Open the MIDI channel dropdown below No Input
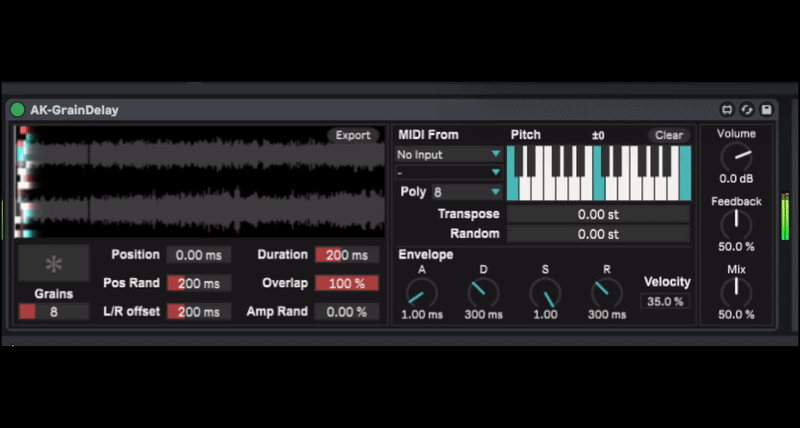Screen dimensions: 800x428 click(449, 172)
